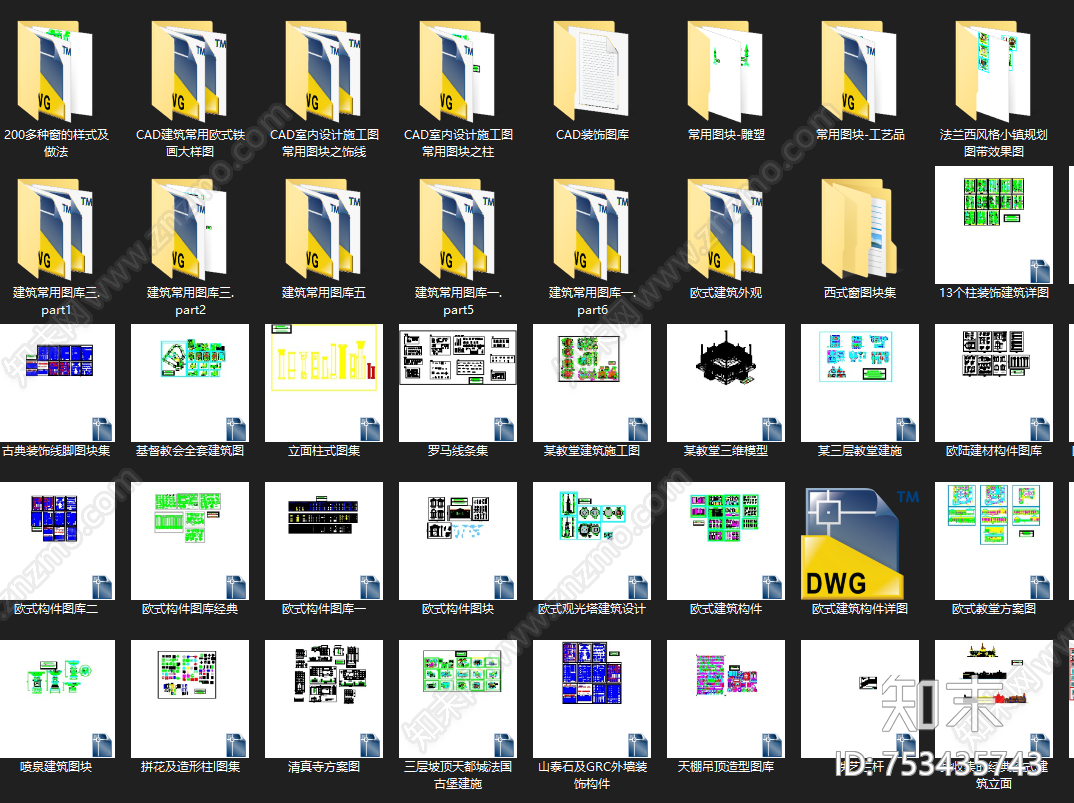
Task: Click the file name 欧式构件图库一
Action: point(324,608)
